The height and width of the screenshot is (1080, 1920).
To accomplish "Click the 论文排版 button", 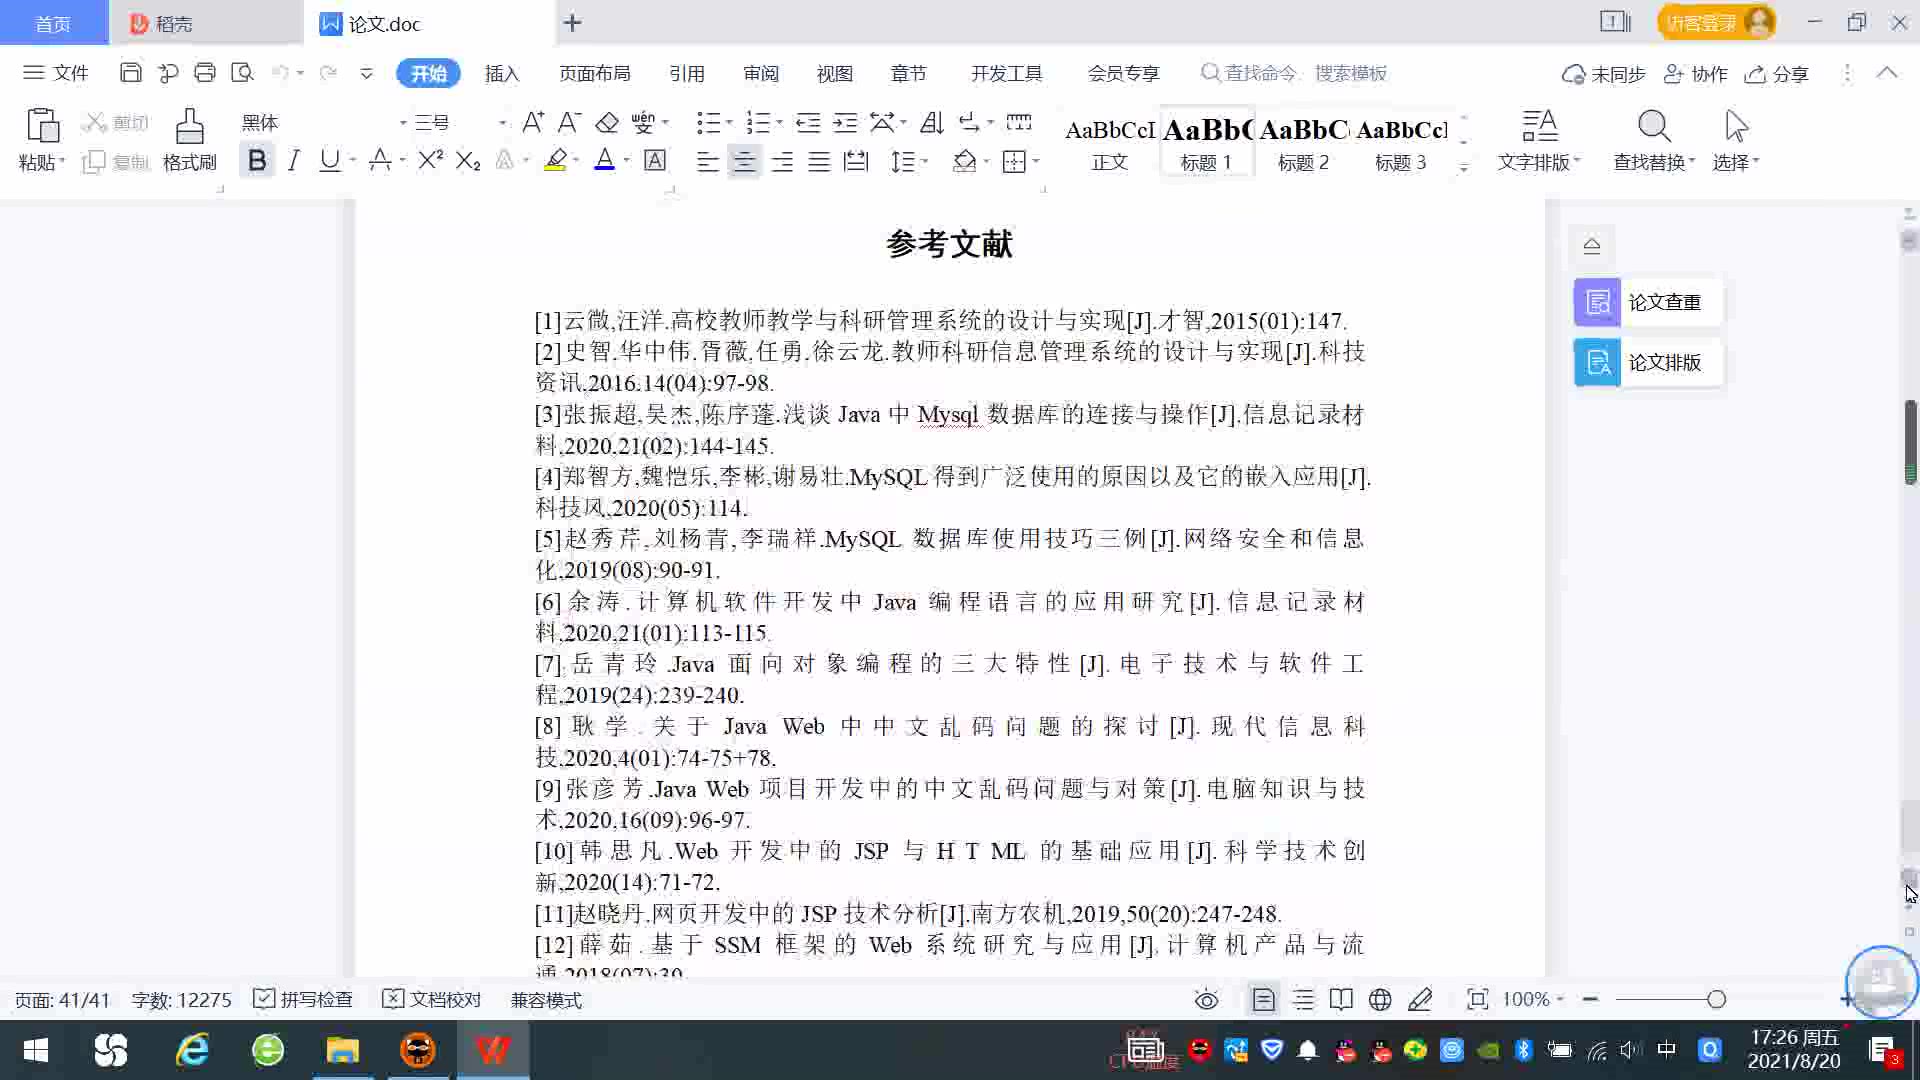I will click(x=1648, y=362).
